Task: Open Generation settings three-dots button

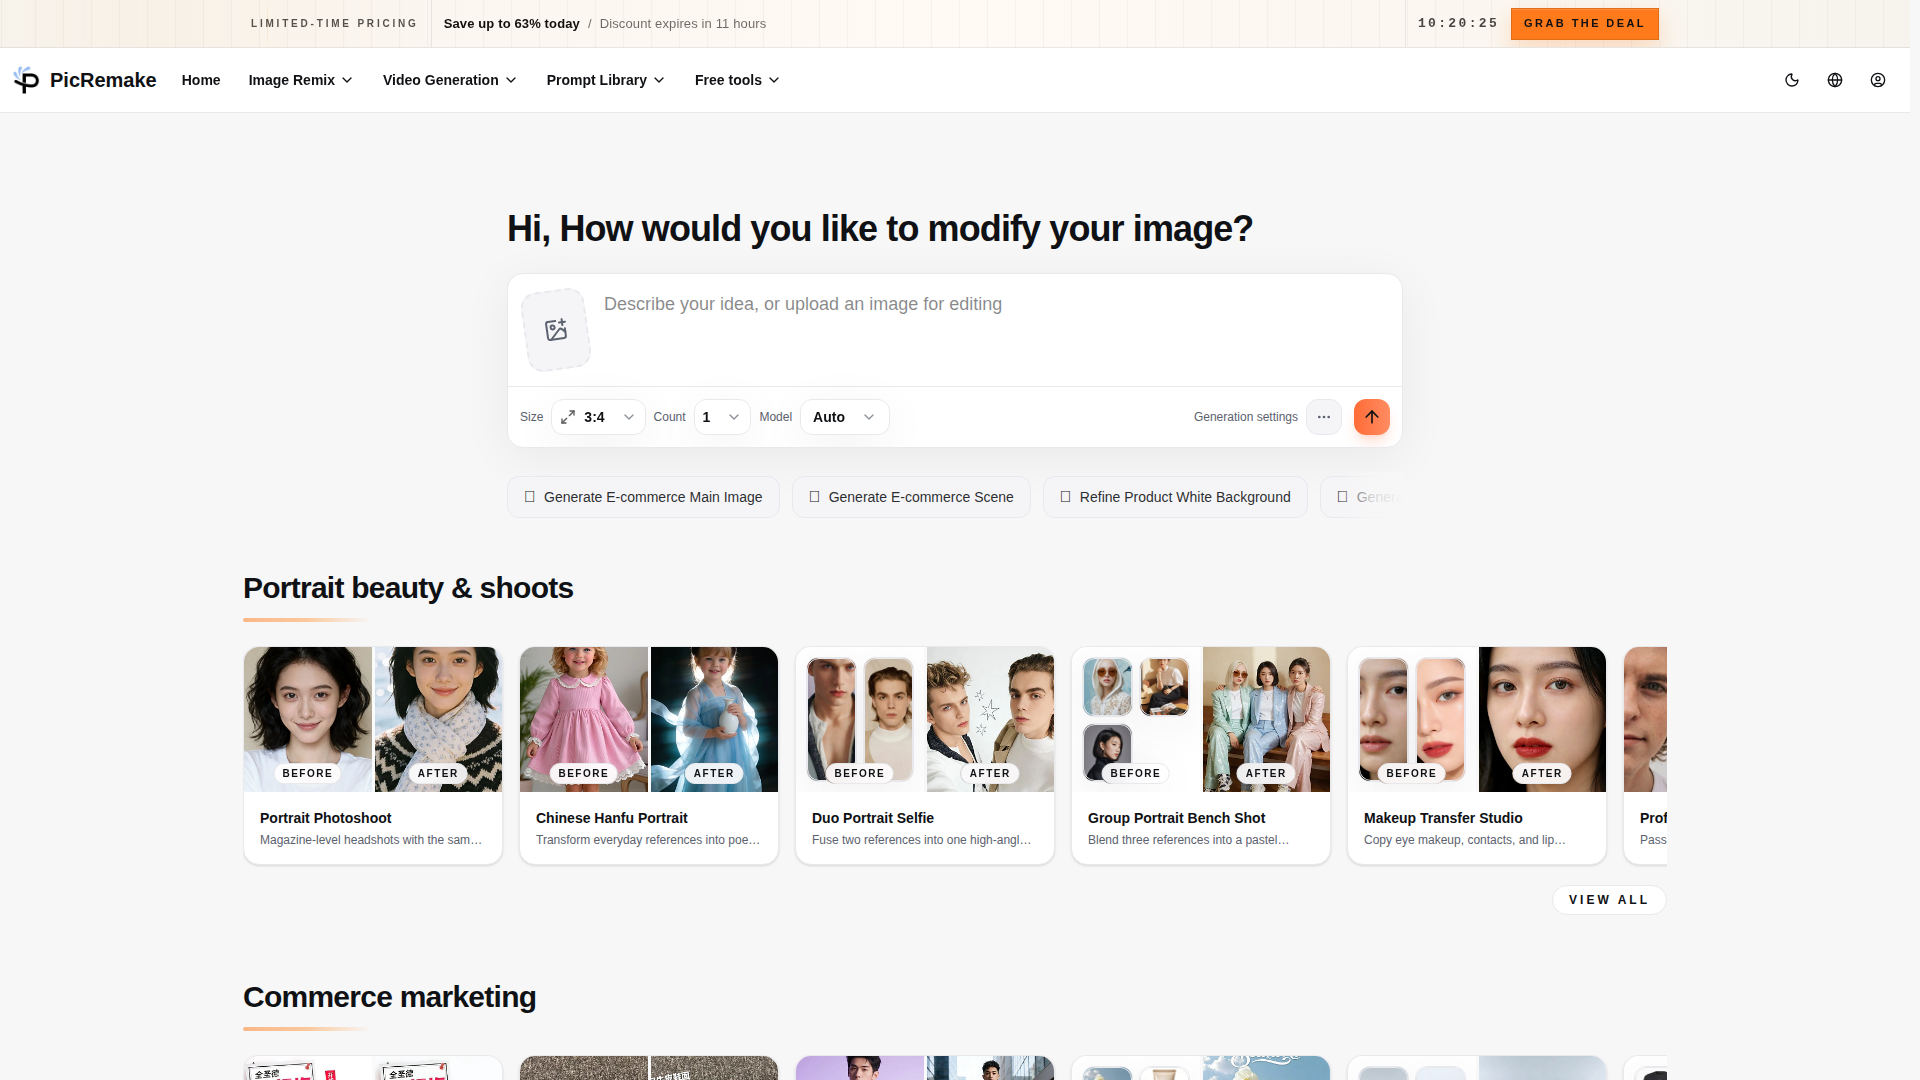Action: point(1323,417)
